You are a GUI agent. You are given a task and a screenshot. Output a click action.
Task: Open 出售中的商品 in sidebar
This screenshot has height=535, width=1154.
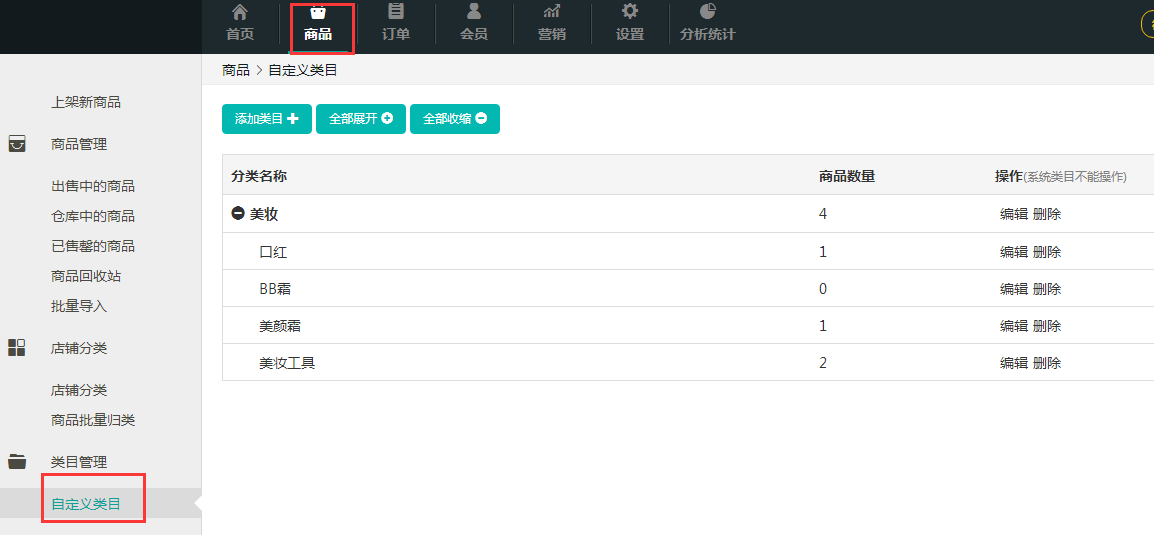(93, 186)
